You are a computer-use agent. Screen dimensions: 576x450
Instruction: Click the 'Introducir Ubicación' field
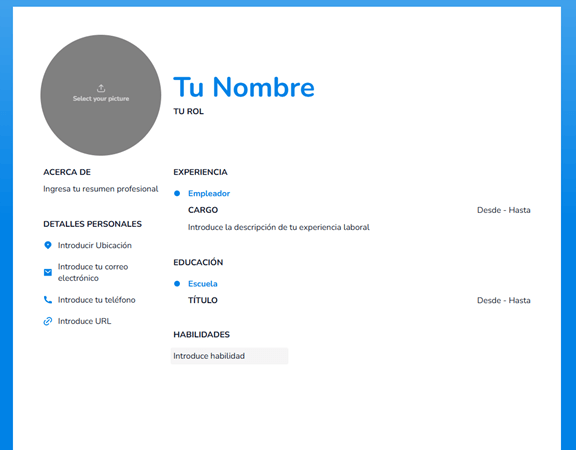tap(95, 245)
